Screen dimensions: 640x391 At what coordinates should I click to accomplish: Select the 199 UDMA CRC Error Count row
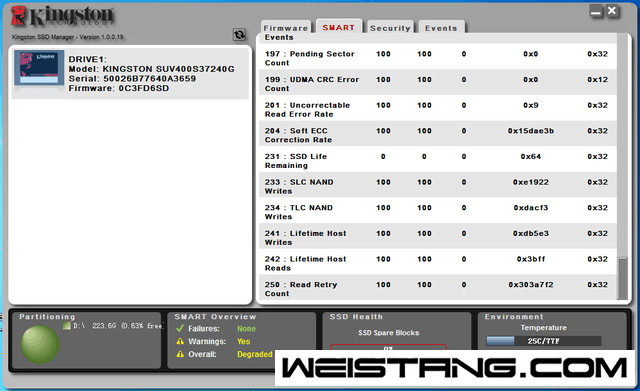click(x=438, y=84)
